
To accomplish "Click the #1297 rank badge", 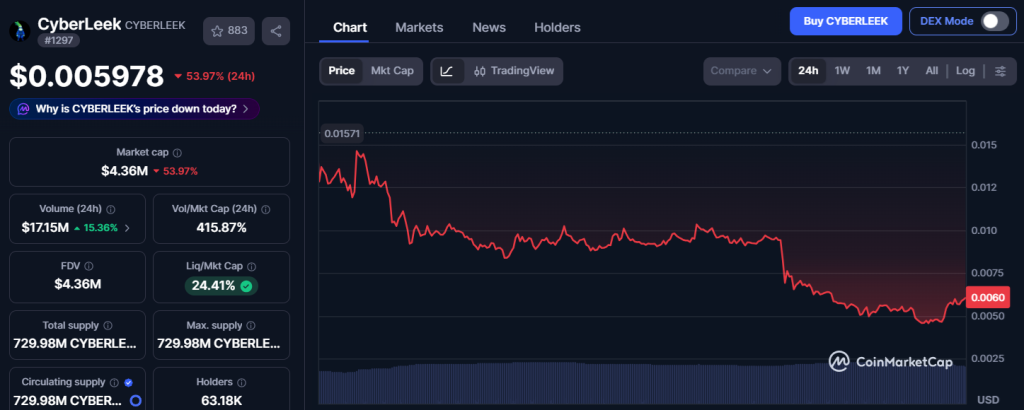I will click(59, 40).
